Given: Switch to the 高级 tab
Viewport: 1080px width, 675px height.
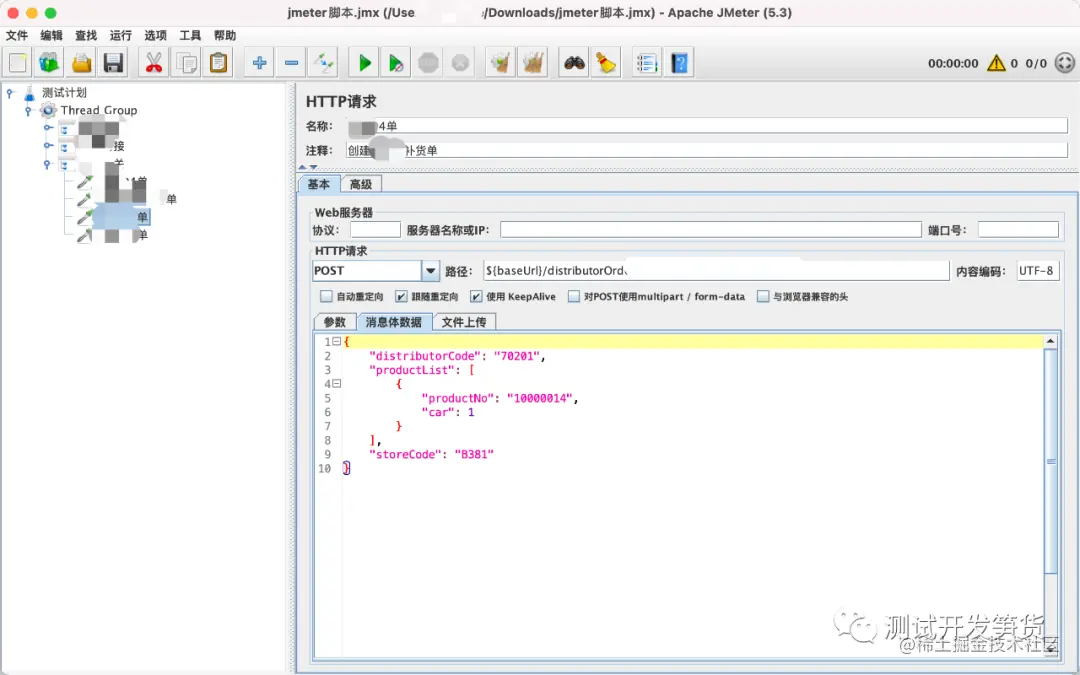Looking at the screenshot, I should coord(361,184).
